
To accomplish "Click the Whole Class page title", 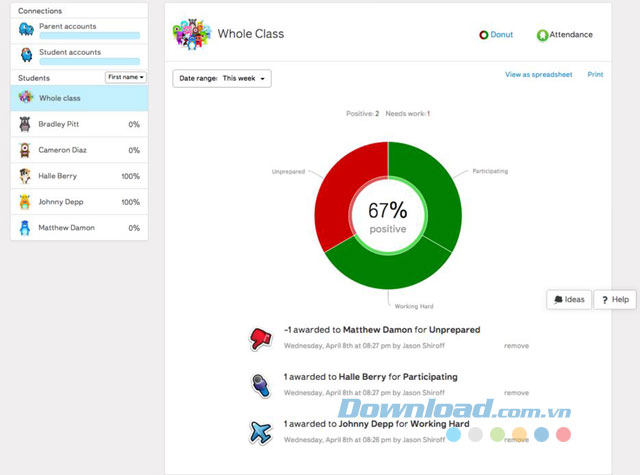I will tap(251, 34).
